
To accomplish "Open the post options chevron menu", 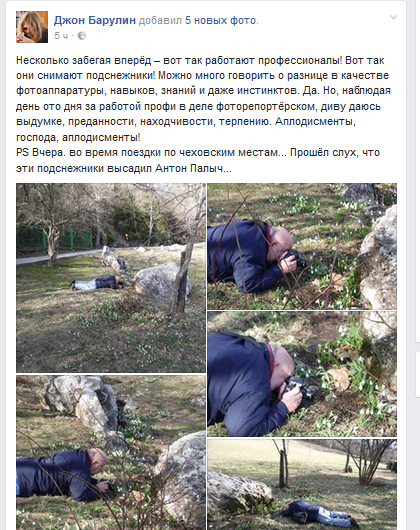I will [x=393, y=17].
